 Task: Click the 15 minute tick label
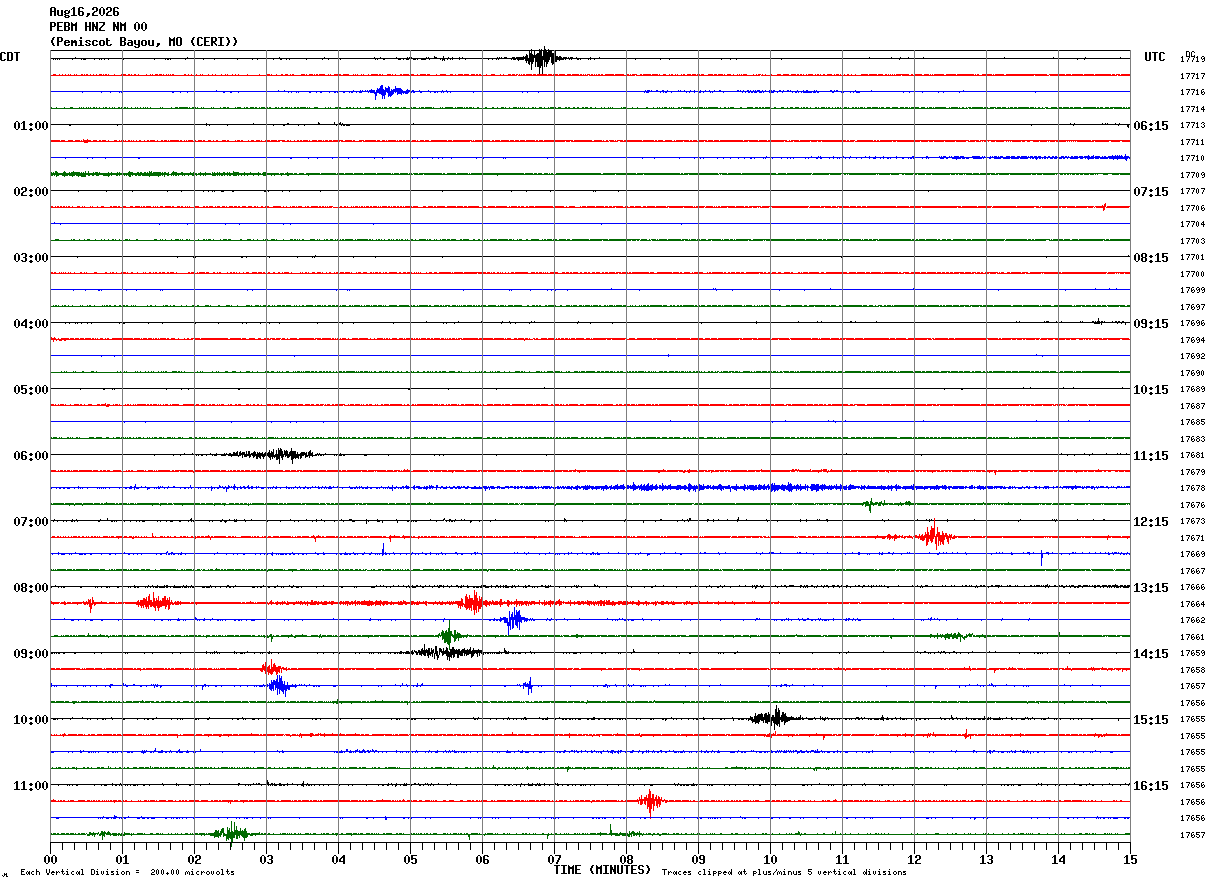1130,859
